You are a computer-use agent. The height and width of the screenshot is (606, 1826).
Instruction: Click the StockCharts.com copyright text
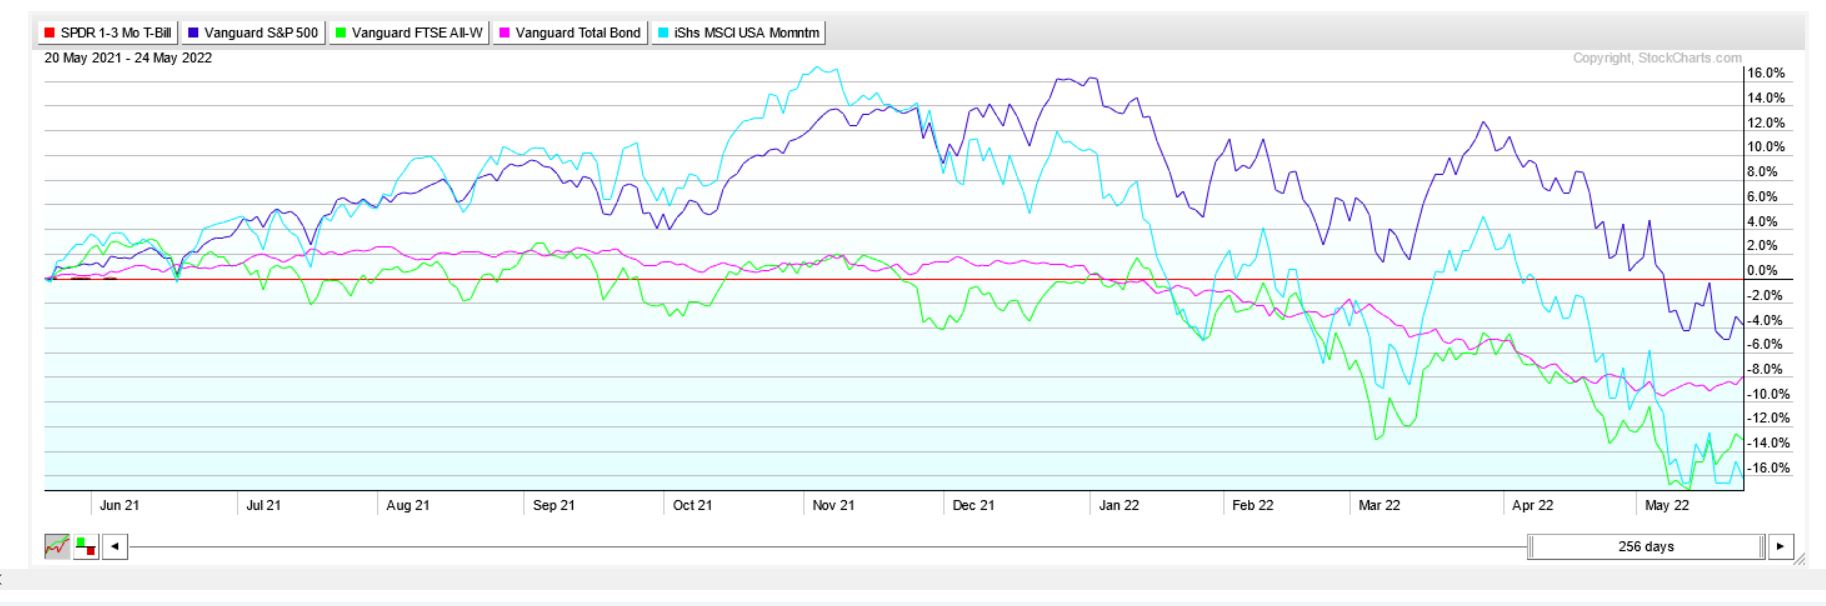pyautogui.click(x=1656, y=58)
